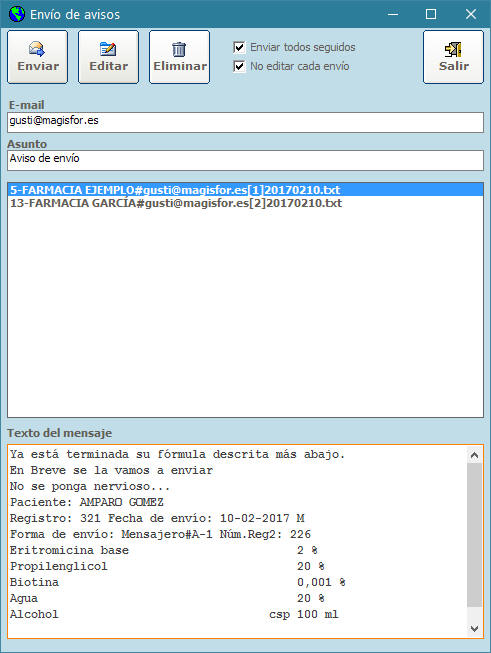The height and width of the screenshot is (653, 491).
Task: Click the Eliminar trash can icon
Action: click(179, 49)
